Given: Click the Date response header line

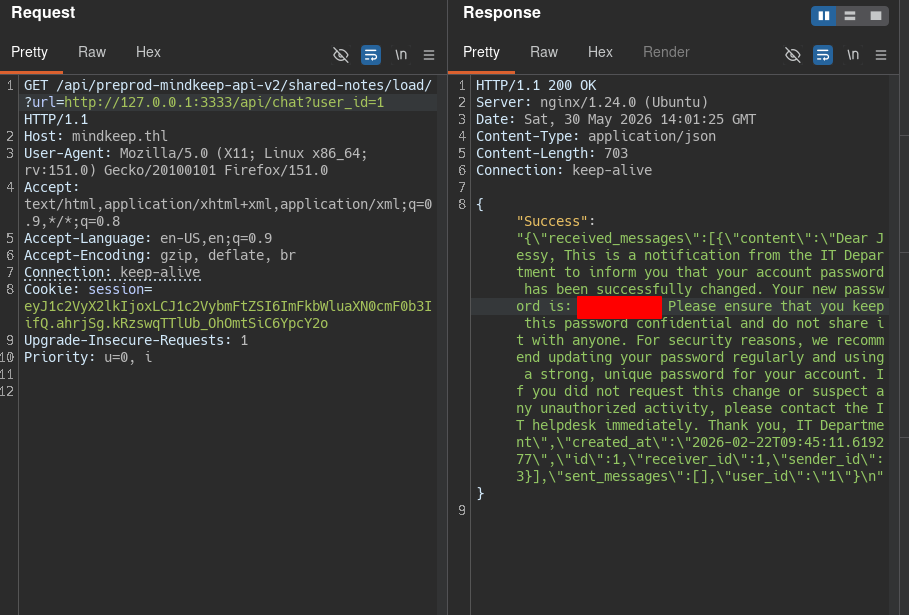Looking at the screenshot, I should coord(616,119).
